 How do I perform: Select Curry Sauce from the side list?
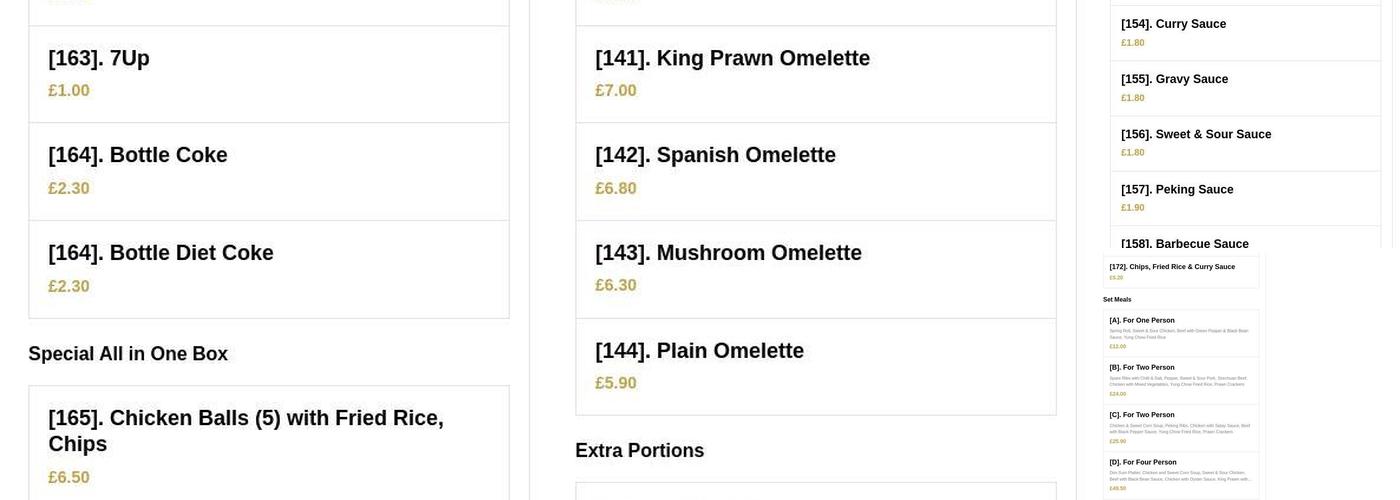[1173, 24]
